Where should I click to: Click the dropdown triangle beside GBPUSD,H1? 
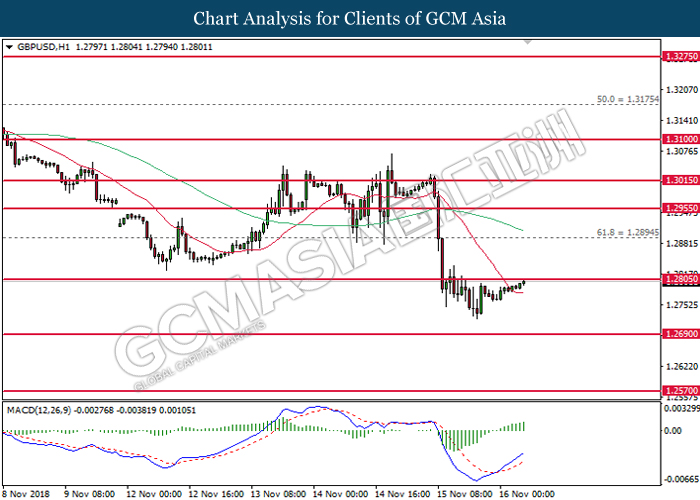point(9,47)
